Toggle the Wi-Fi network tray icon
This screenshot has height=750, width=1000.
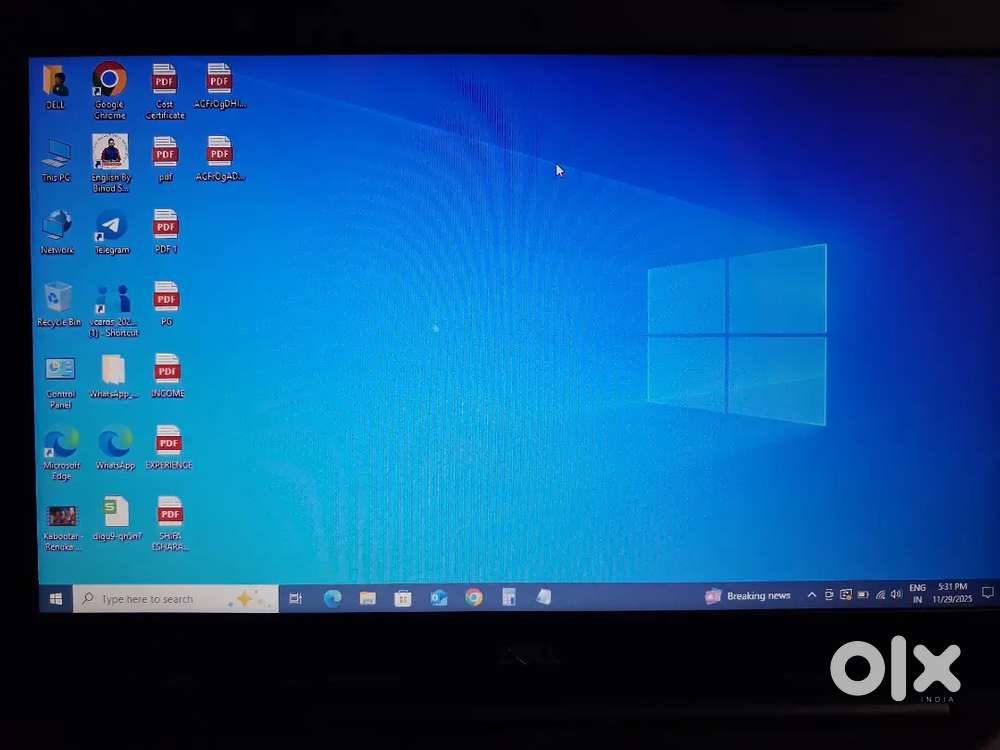point(881,595)
